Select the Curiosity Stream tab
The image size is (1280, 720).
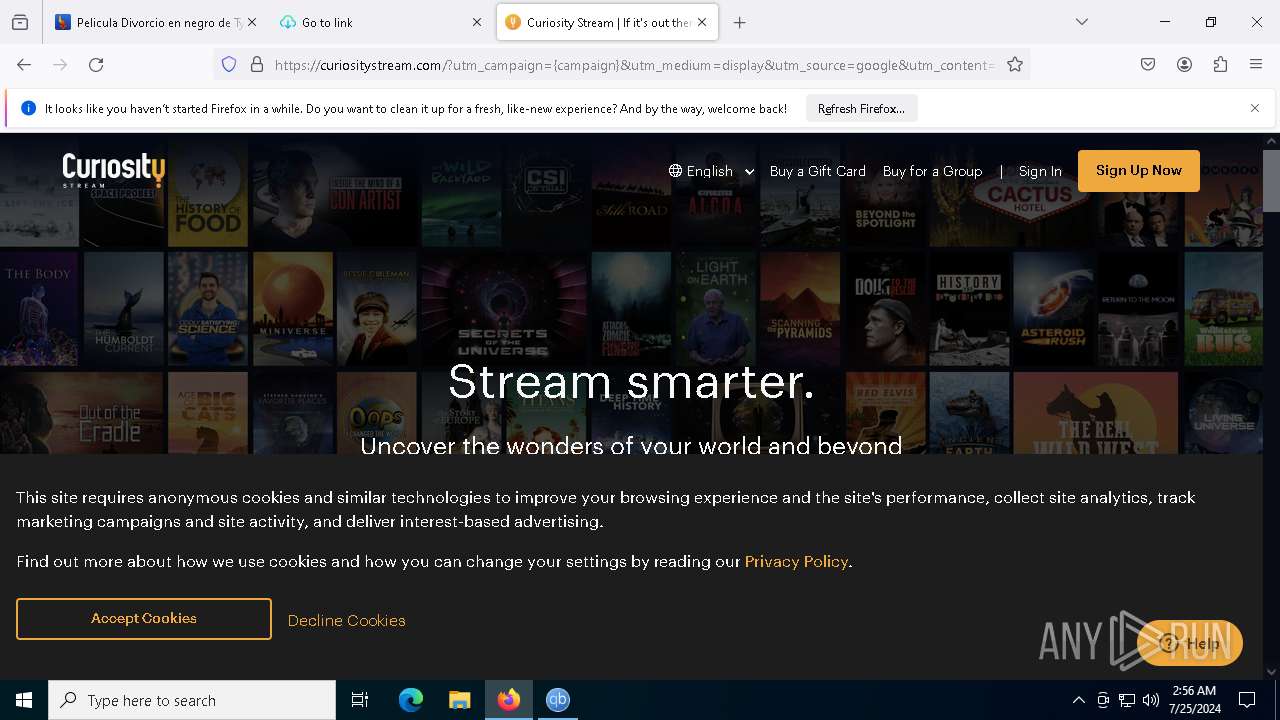pos(607,22)
